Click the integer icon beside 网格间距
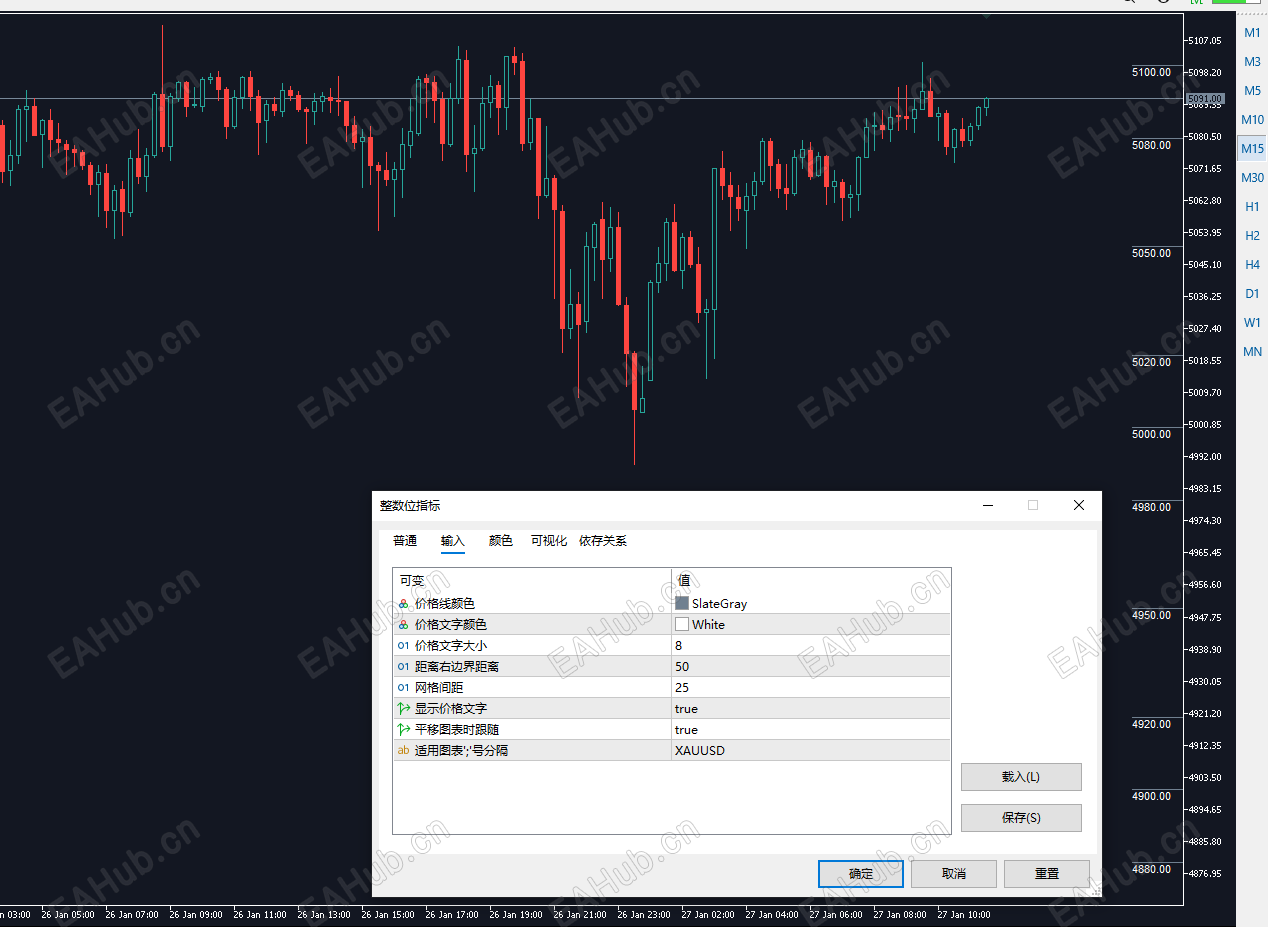The width and height of the screenshot is (1268, 927). tap(403, 688)
